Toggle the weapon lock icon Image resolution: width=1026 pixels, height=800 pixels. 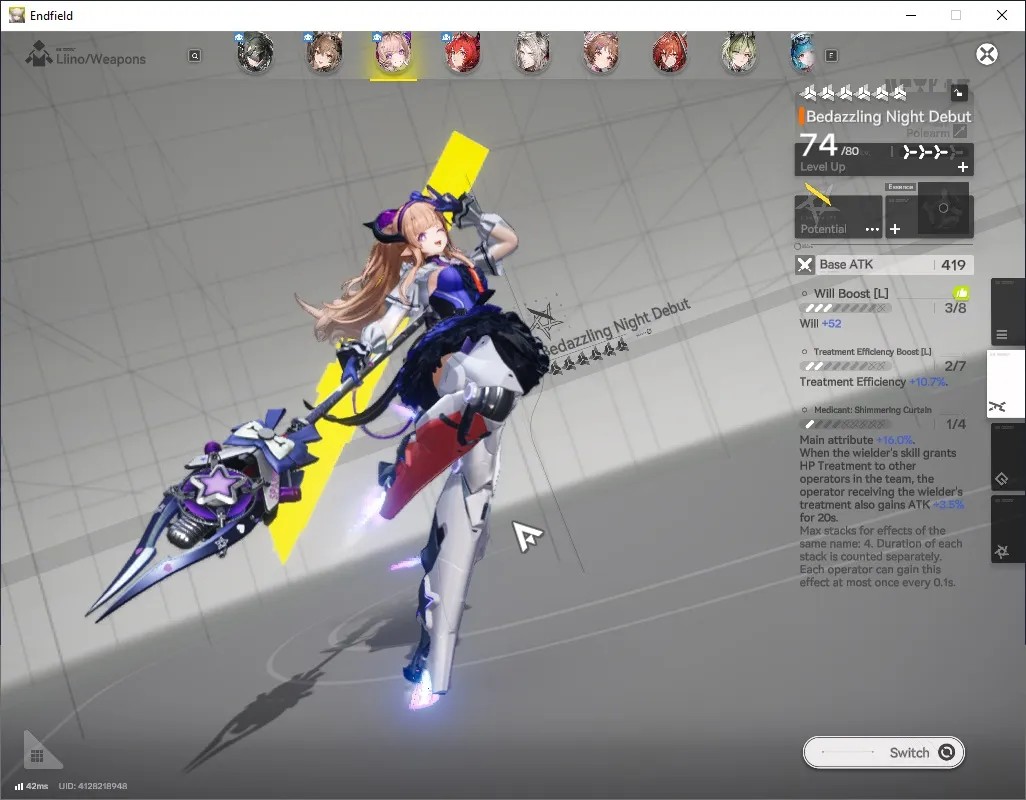pyautogui.click(x=959, y=93)
